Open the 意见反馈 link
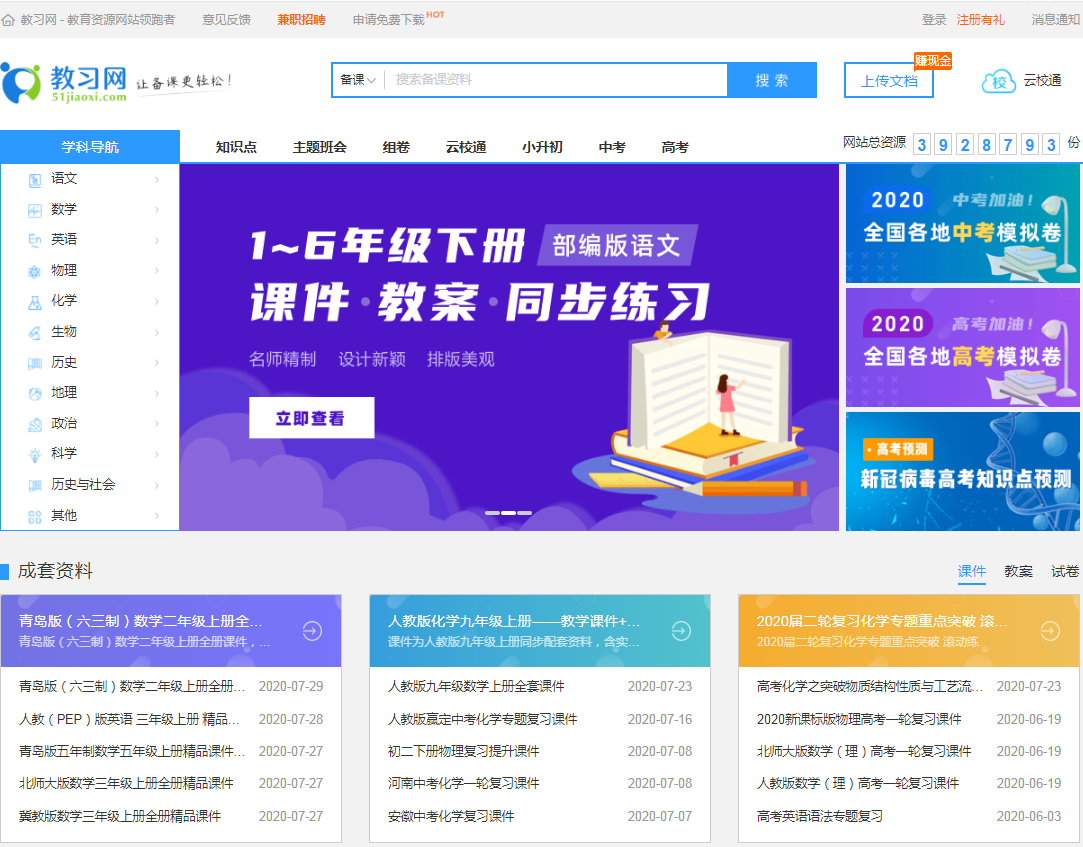The width and height of the screenshot is (1083, 847). pos(227,20)
